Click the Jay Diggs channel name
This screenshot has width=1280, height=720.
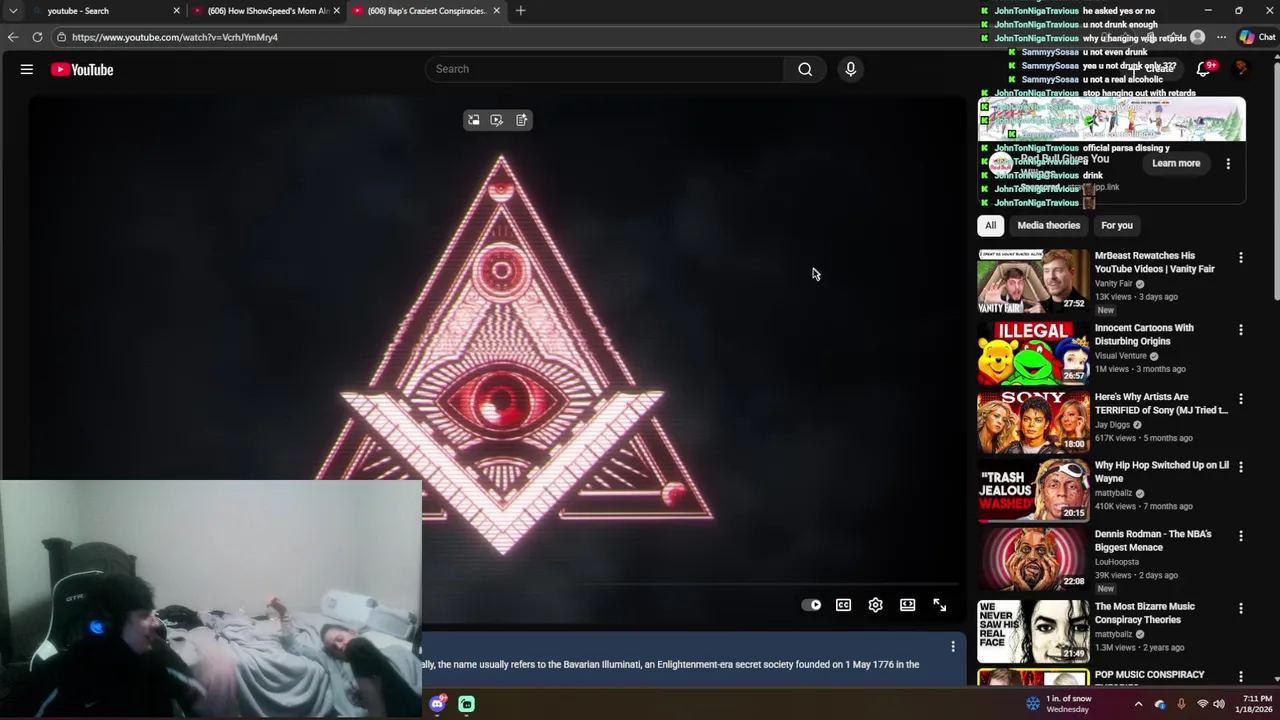point(1112,424)
